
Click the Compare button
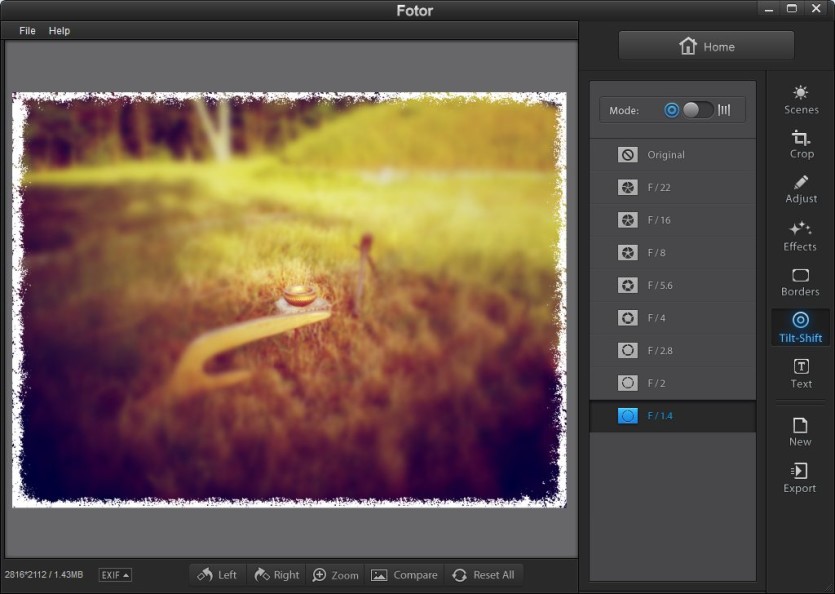coord(404,575)
